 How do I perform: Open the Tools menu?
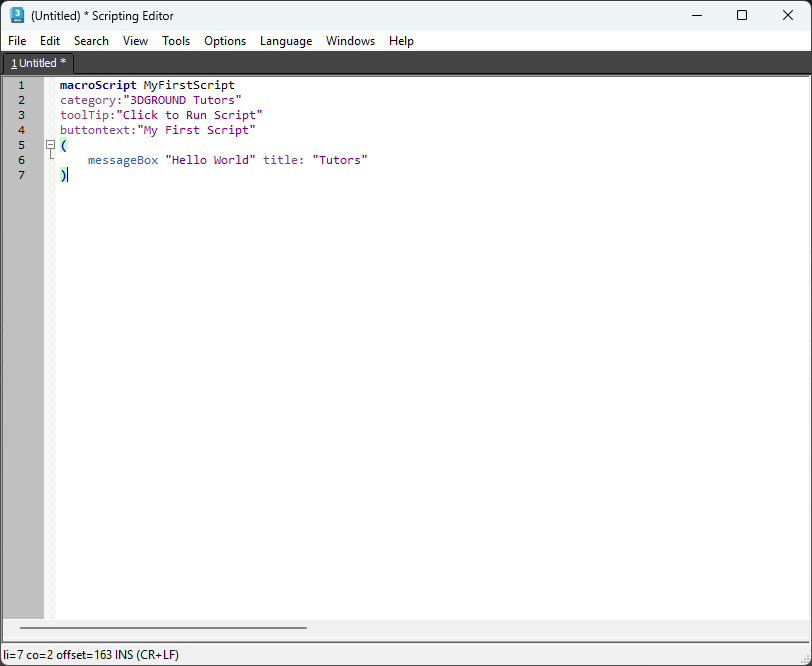tap(176, 41)
